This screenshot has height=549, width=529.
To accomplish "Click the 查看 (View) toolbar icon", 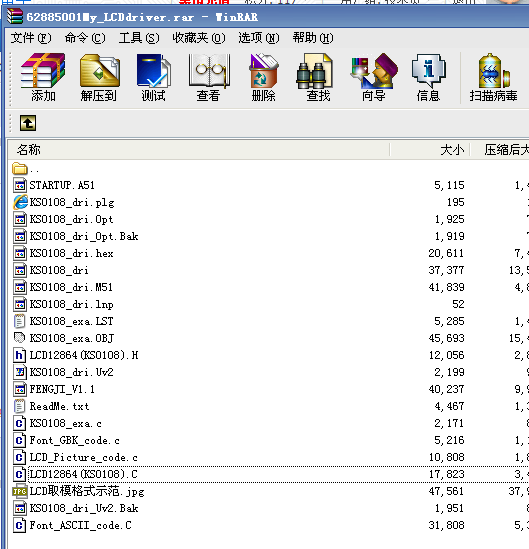I will [209, 70].
